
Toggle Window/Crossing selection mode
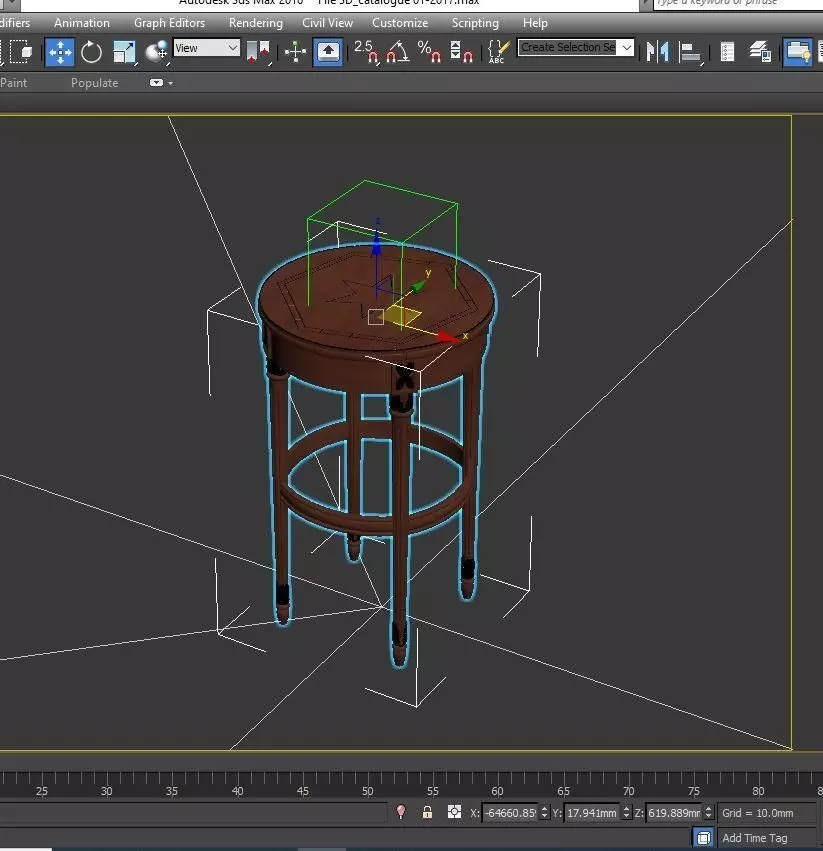[22, 52]
